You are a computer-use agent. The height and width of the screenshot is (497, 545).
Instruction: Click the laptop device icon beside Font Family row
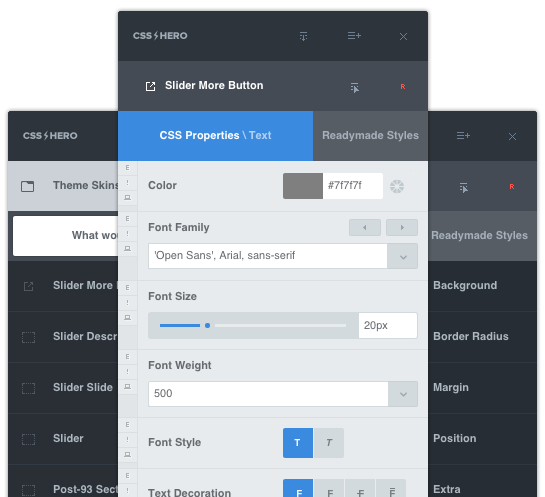coord(128,248)
